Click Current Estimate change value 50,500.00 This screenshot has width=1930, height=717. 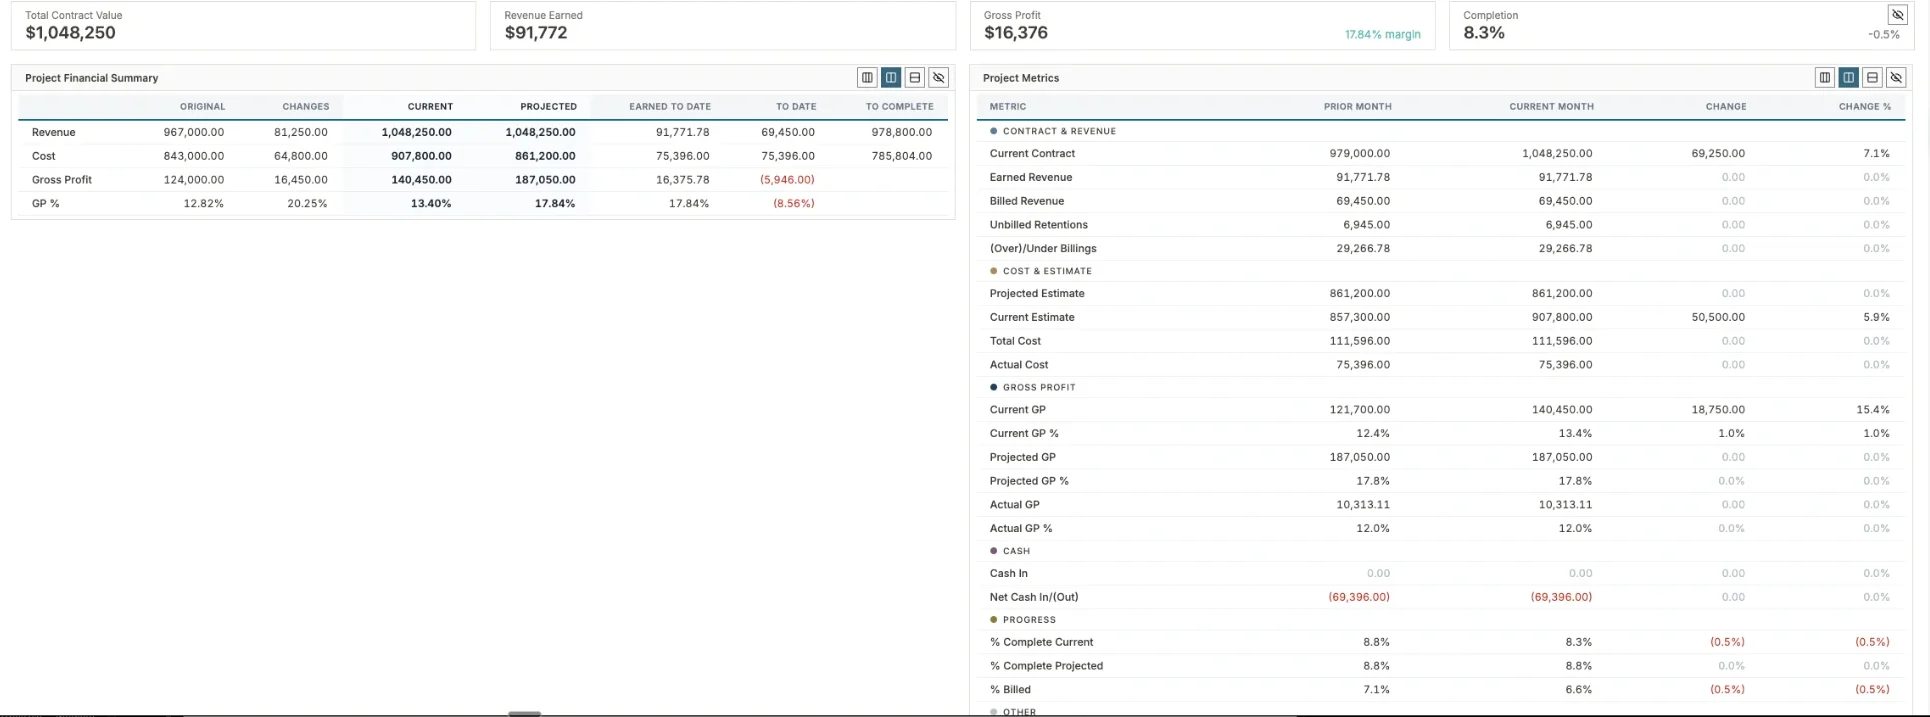coord(1718,317)
